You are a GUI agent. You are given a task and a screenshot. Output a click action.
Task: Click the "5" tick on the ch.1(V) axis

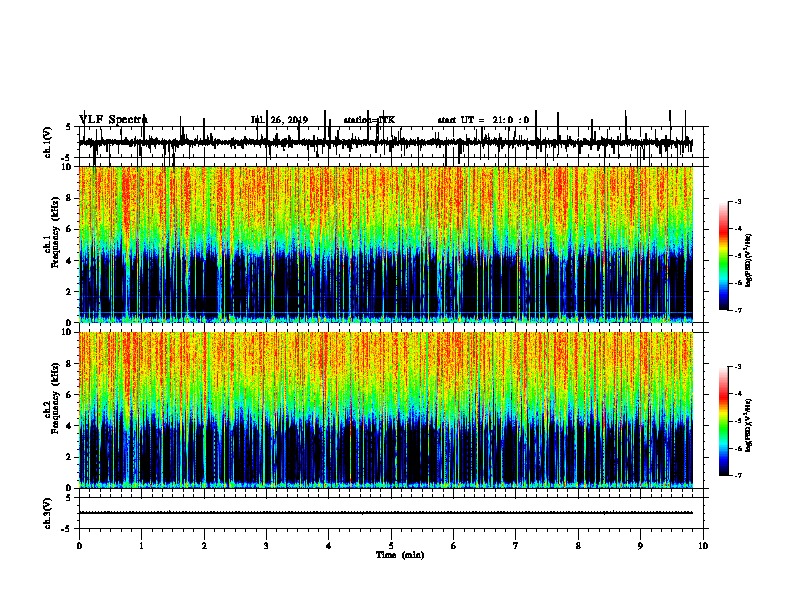pyautogui.click(x=69, y=127)
